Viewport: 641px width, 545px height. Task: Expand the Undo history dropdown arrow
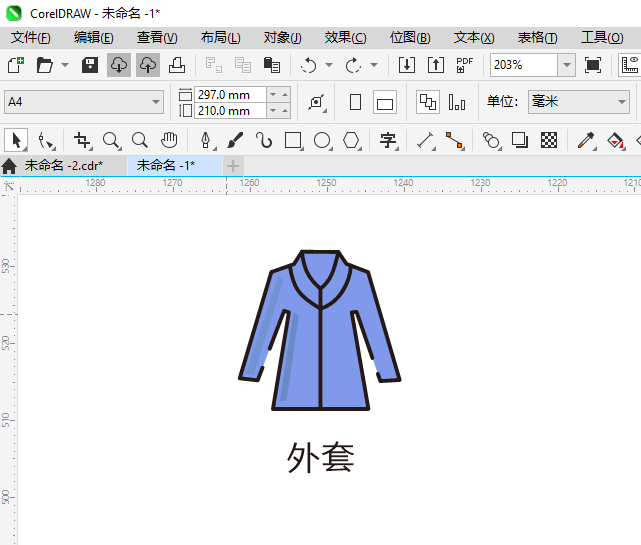click(x=329, y=65)
